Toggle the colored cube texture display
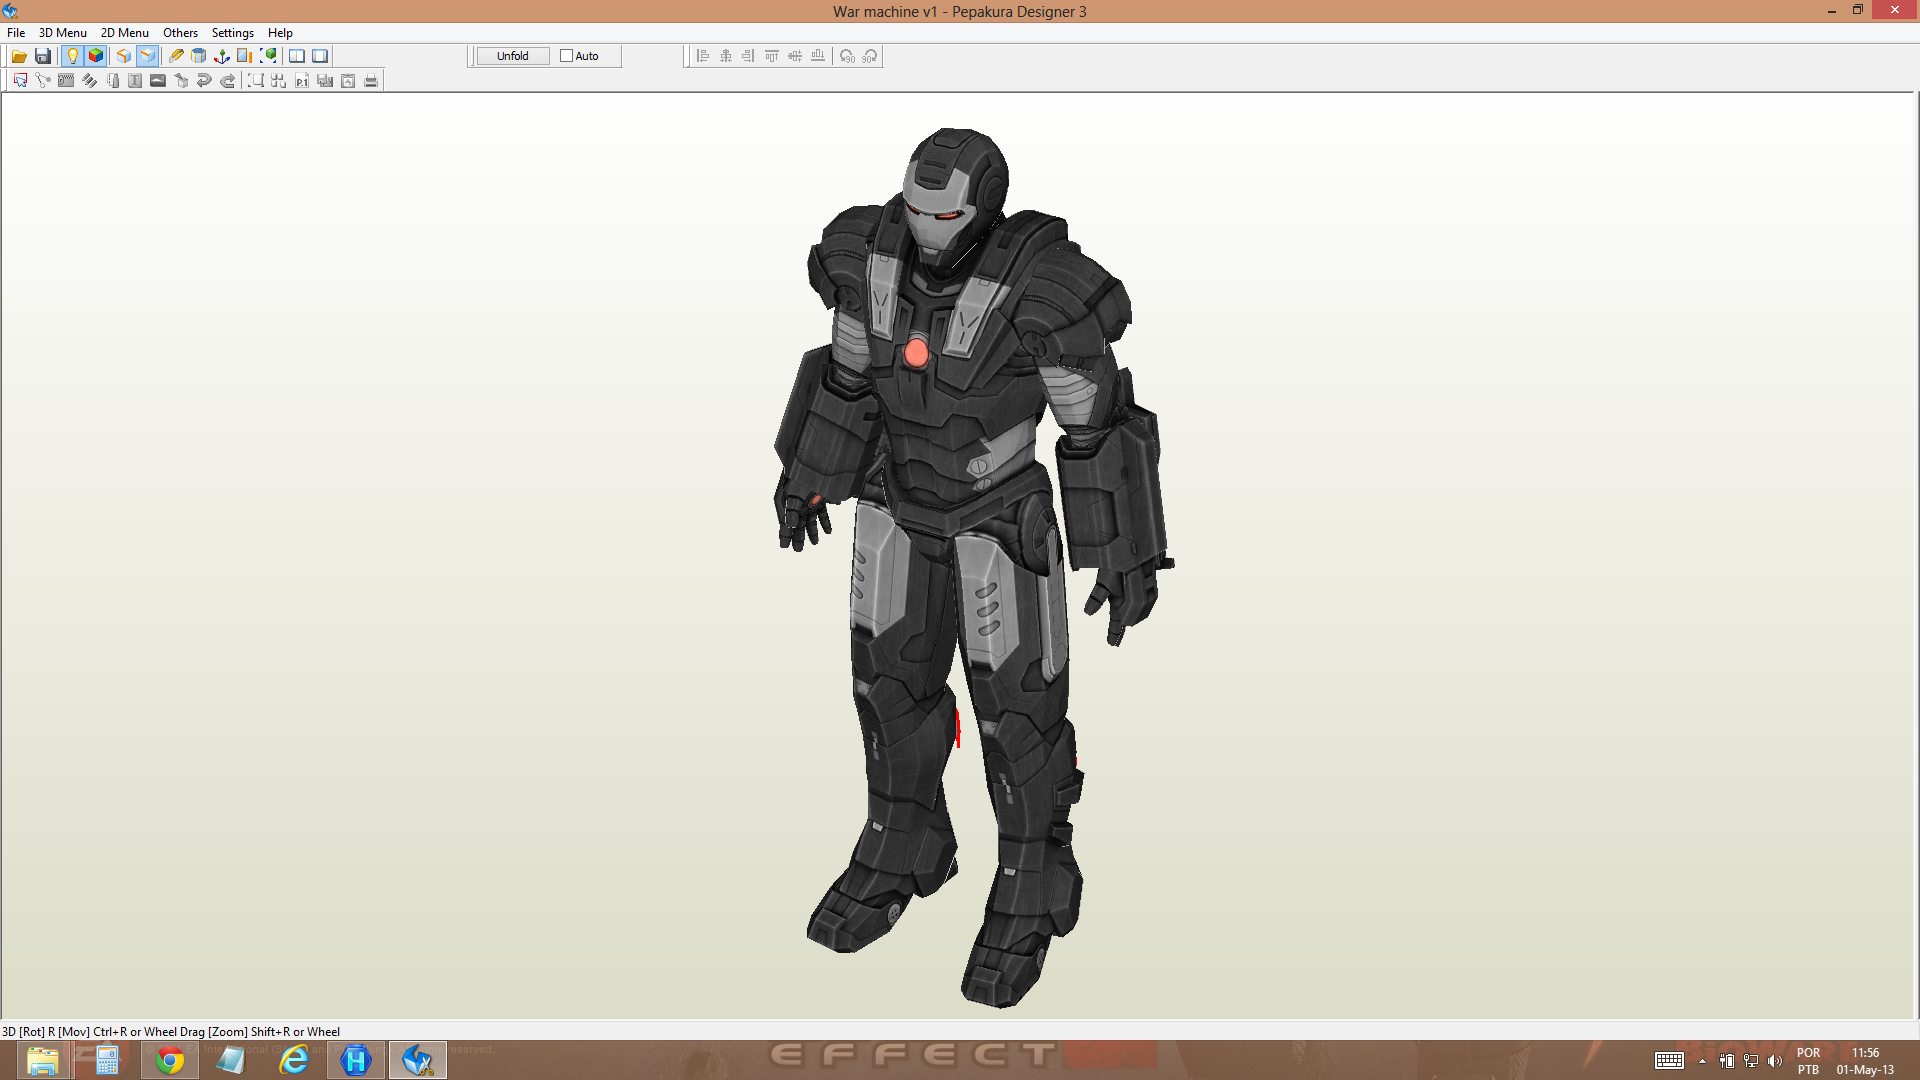Screen dimensions: 1920x1080 (x=96, y=56)
